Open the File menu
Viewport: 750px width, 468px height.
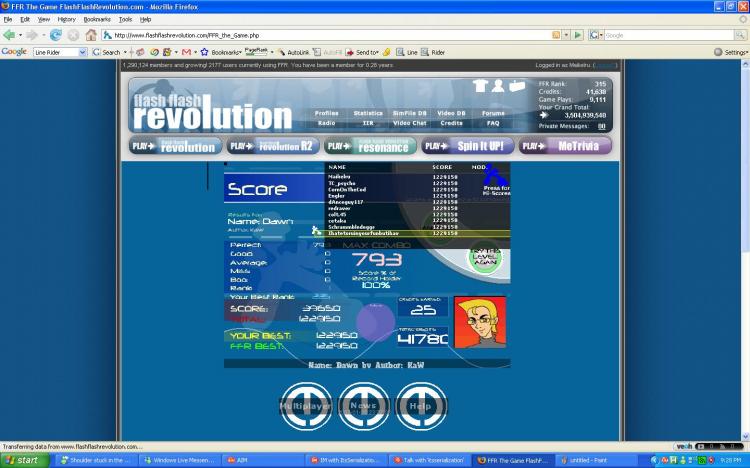8,20
